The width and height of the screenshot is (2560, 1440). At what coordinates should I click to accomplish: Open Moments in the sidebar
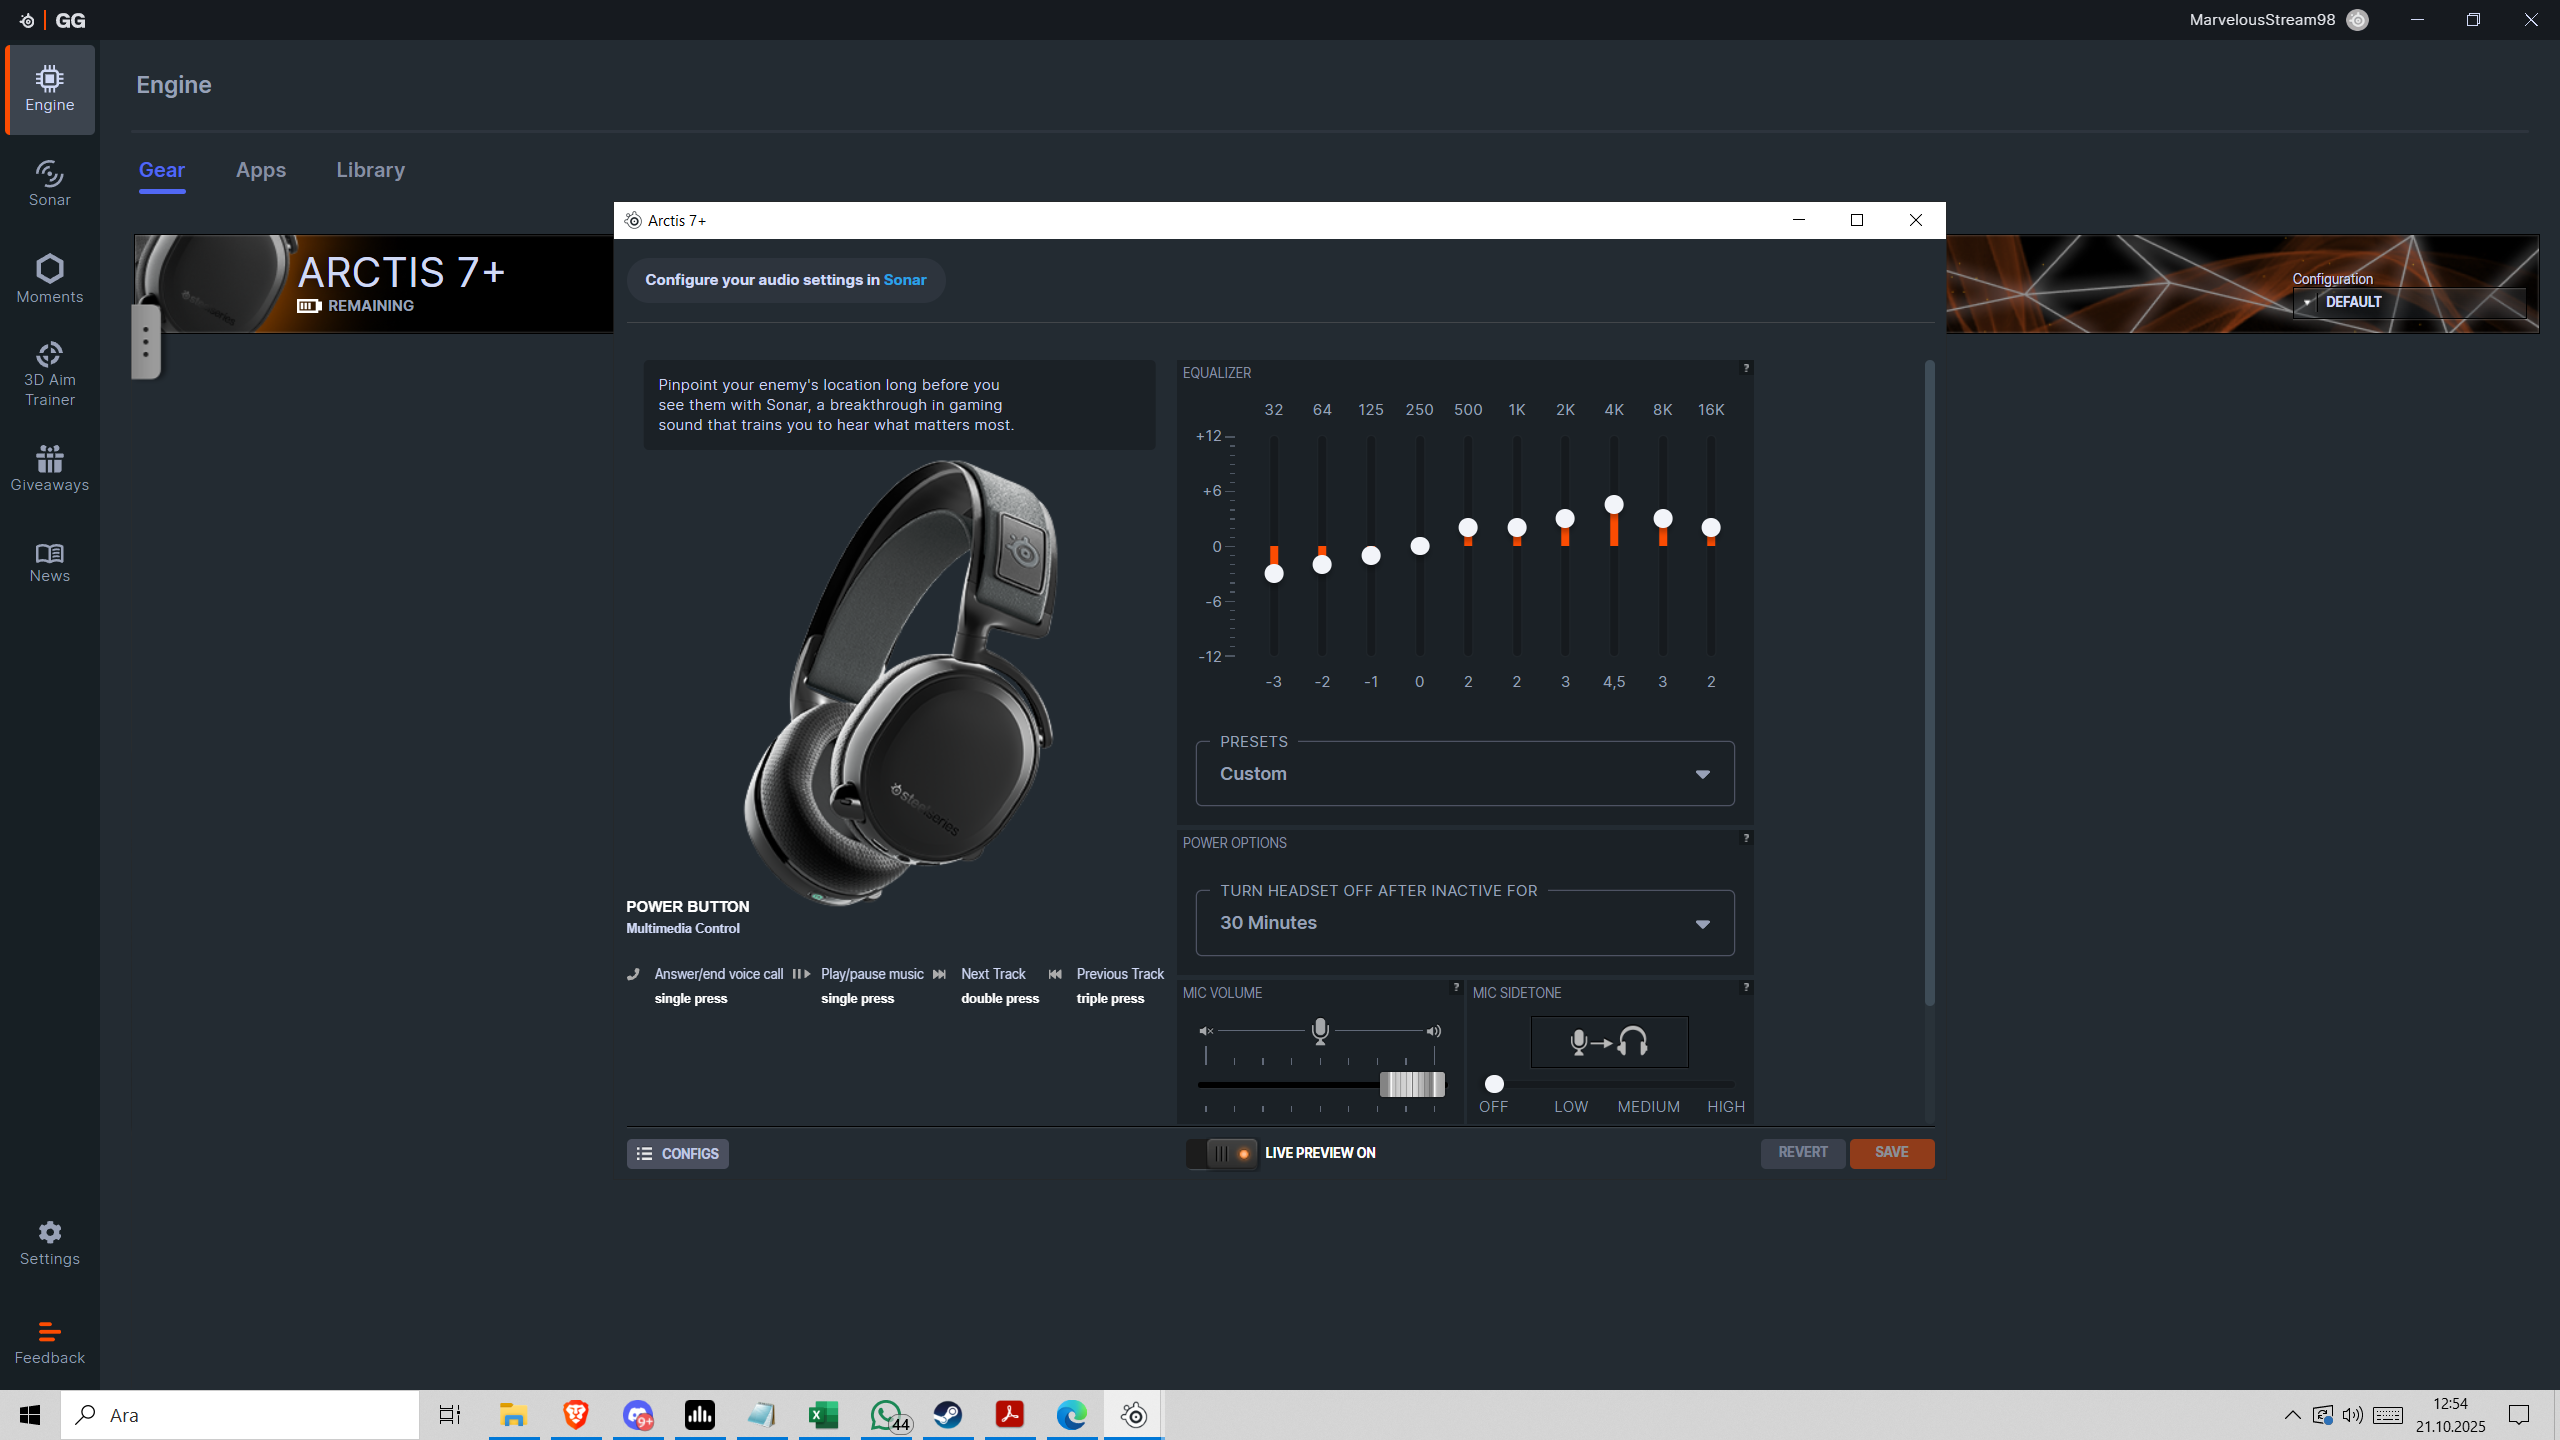(50, 279)
